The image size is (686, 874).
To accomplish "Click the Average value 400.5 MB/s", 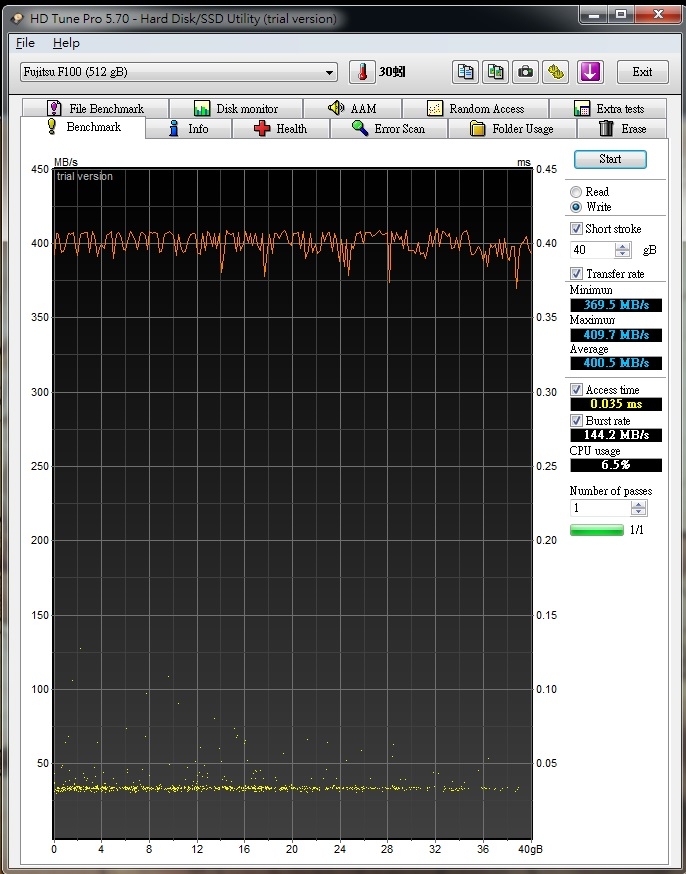I will 616,363.
